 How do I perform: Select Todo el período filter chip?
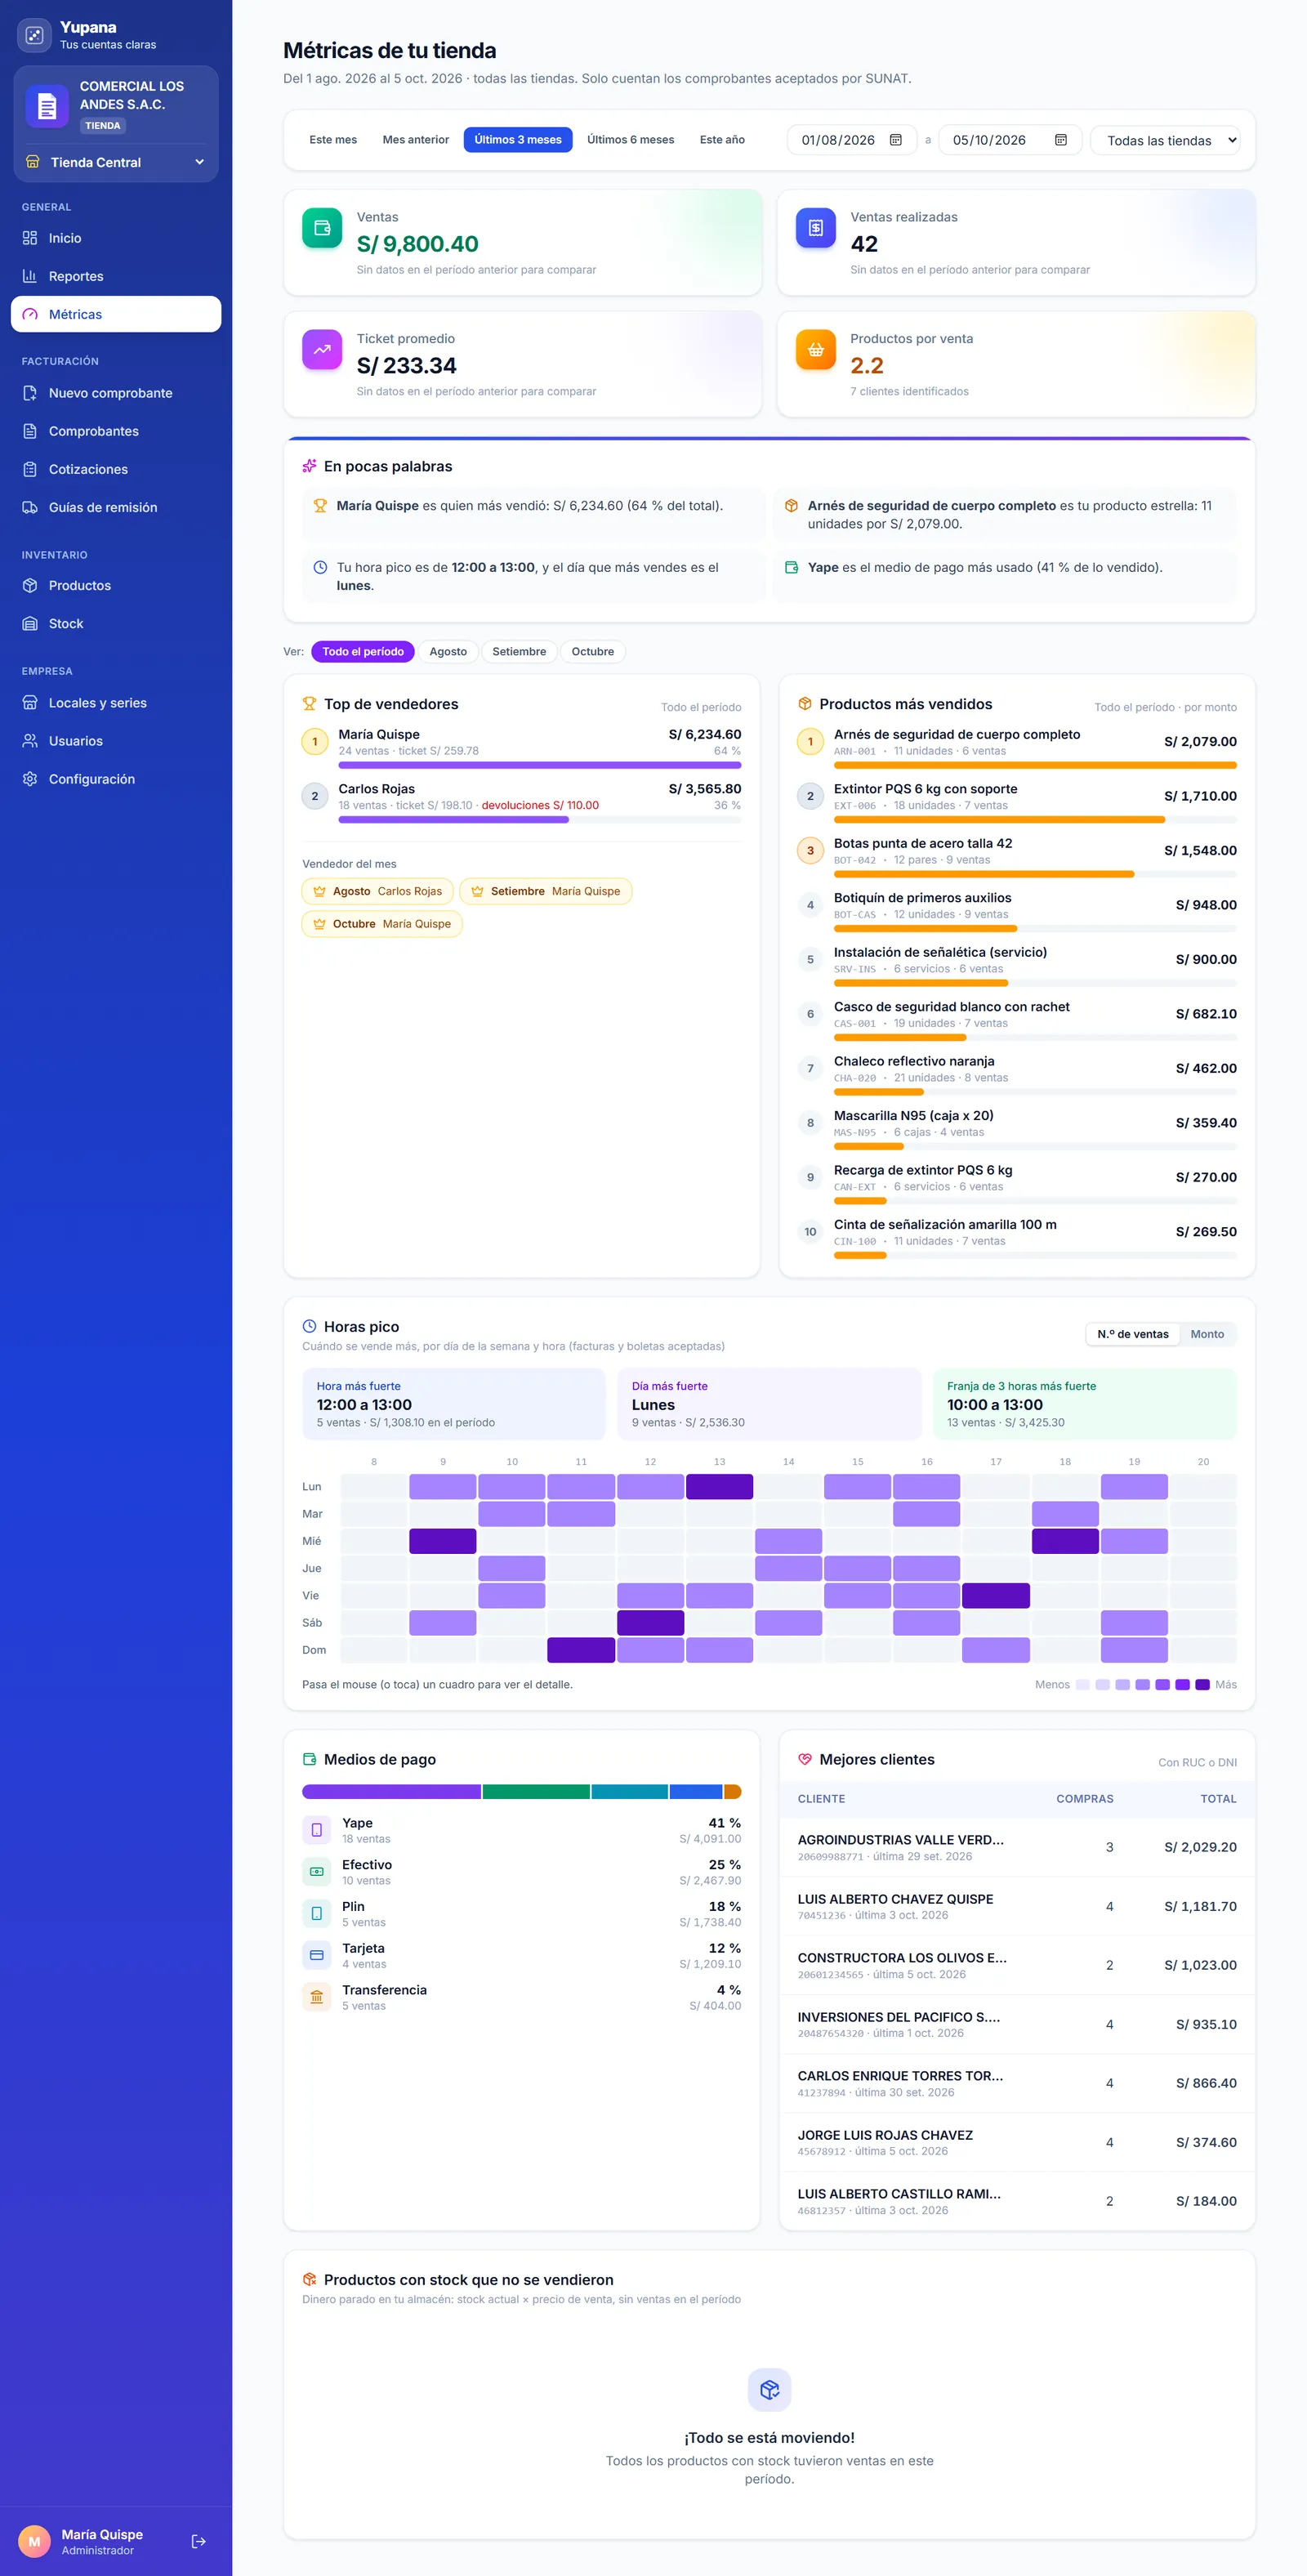point(363,652)
